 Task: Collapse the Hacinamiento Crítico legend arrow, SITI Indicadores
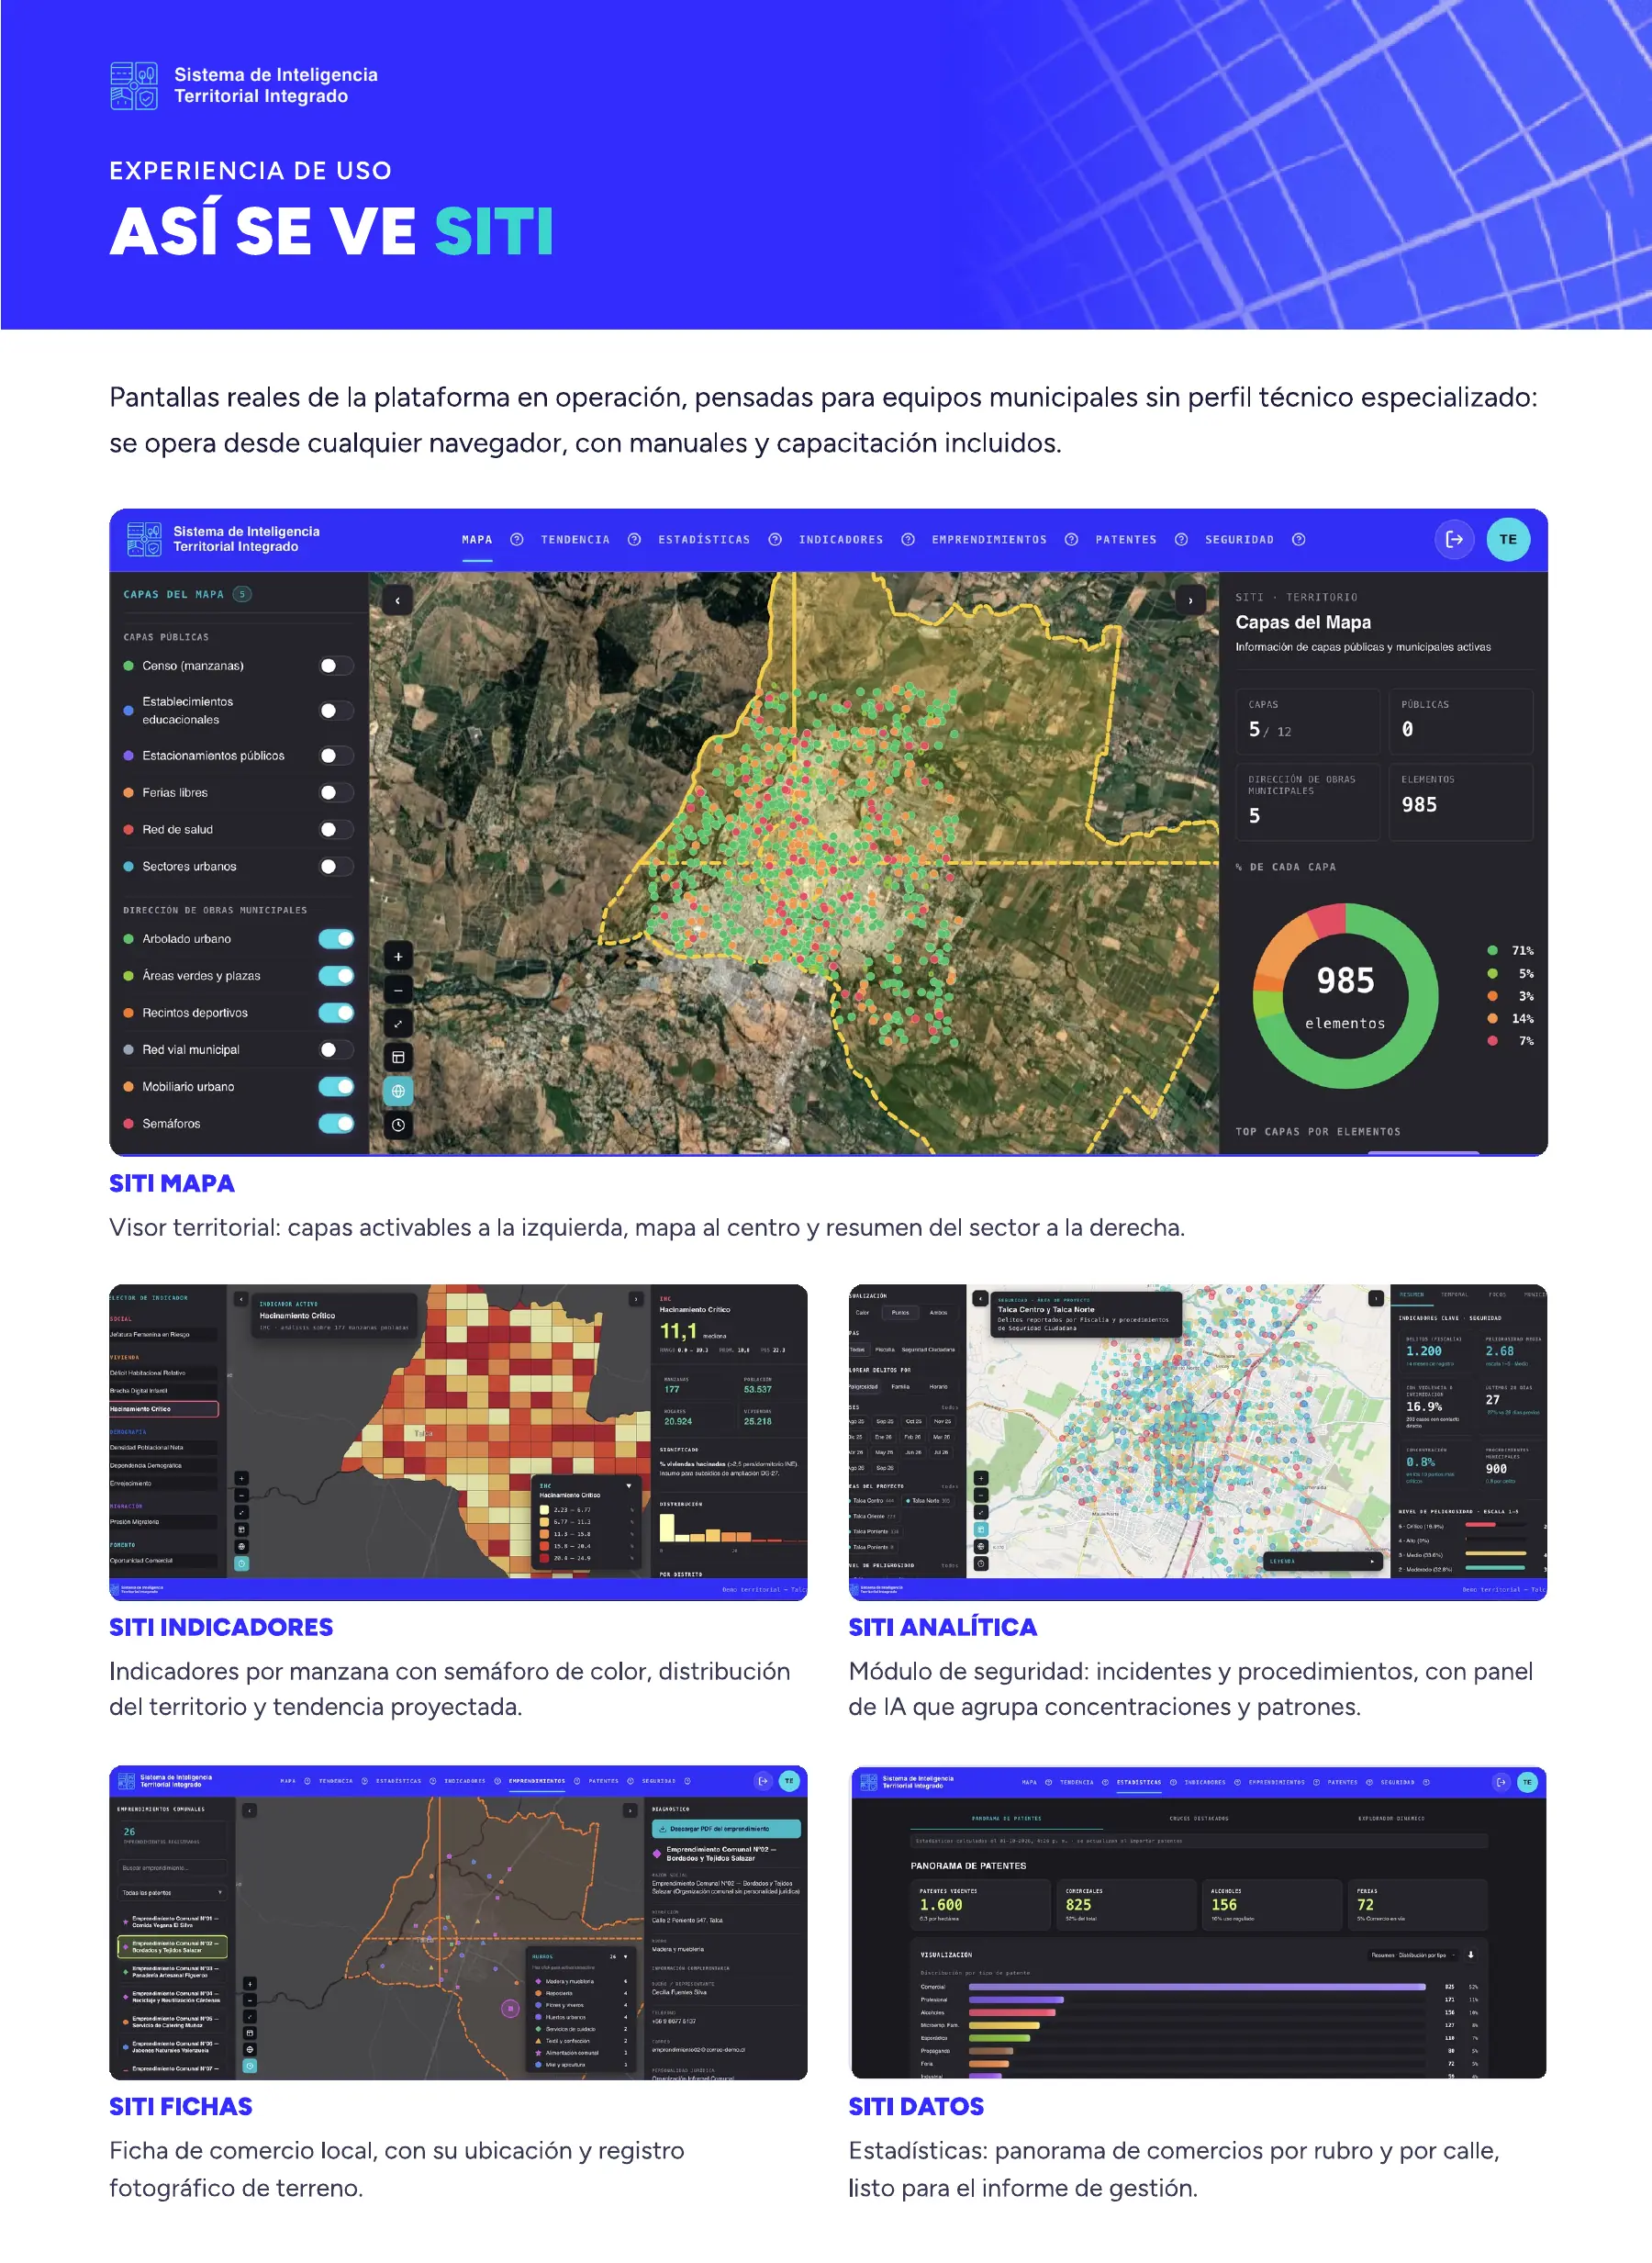[x=629, y=1486]
